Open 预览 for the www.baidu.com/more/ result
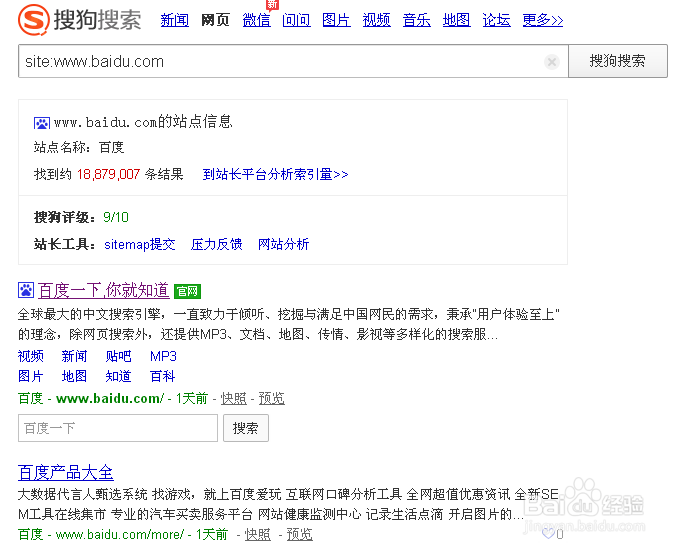This screenshot has height=551, width=683. [x=300, y=534]
